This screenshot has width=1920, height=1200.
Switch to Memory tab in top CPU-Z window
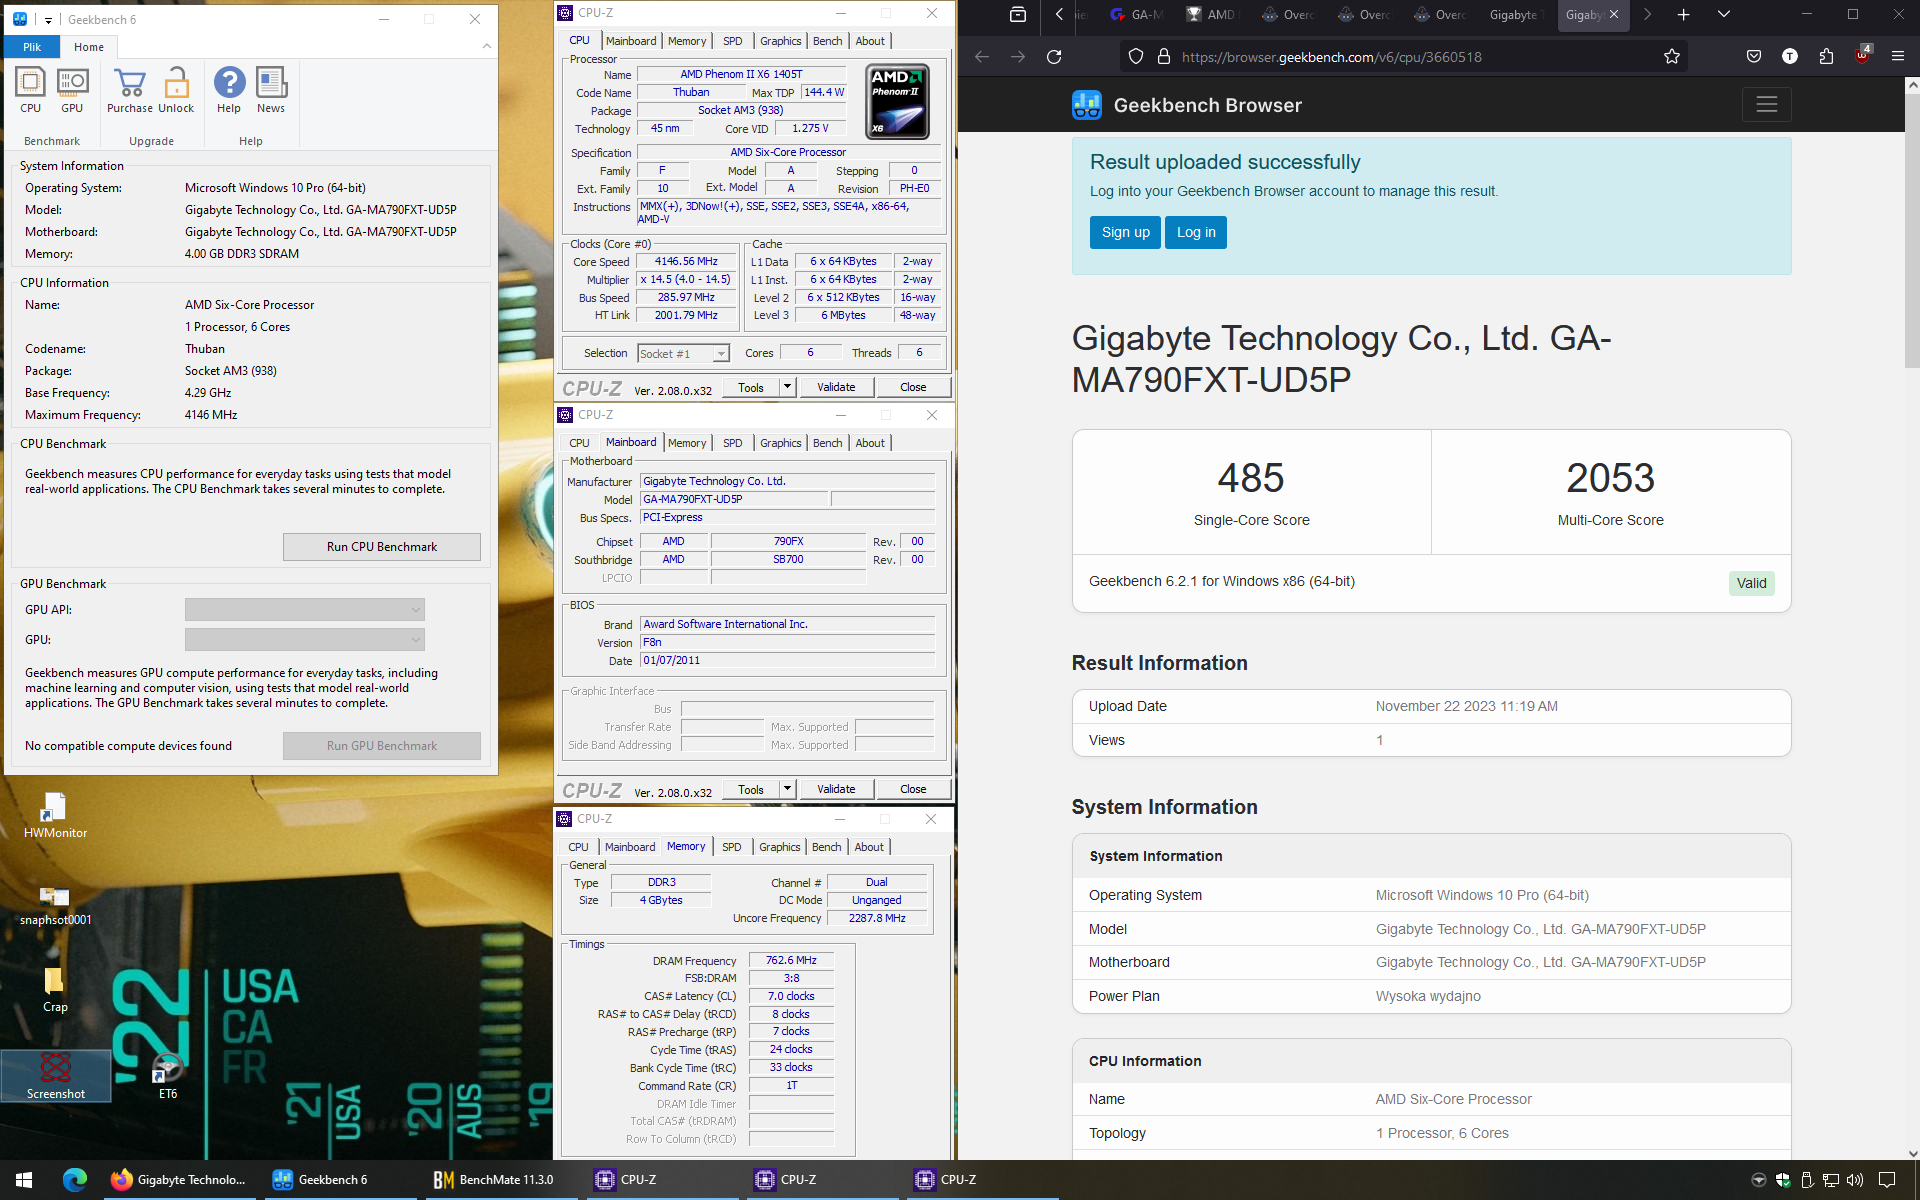point(687,41)
